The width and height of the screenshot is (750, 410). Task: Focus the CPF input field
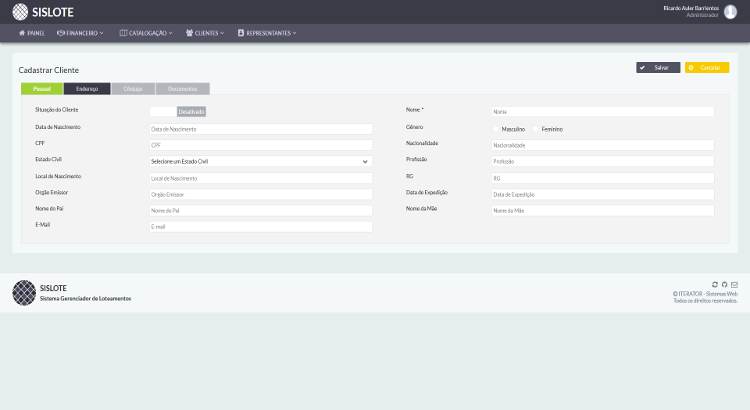pyautogui.click(x=261, y=145)
